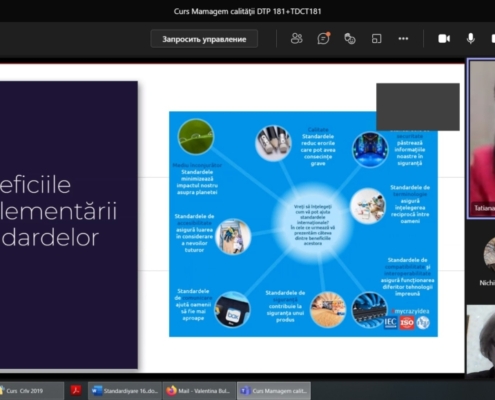Open the participants panel icon
Image resolution: width=495 pixels, height=400 pixels.
coord(296,39)
